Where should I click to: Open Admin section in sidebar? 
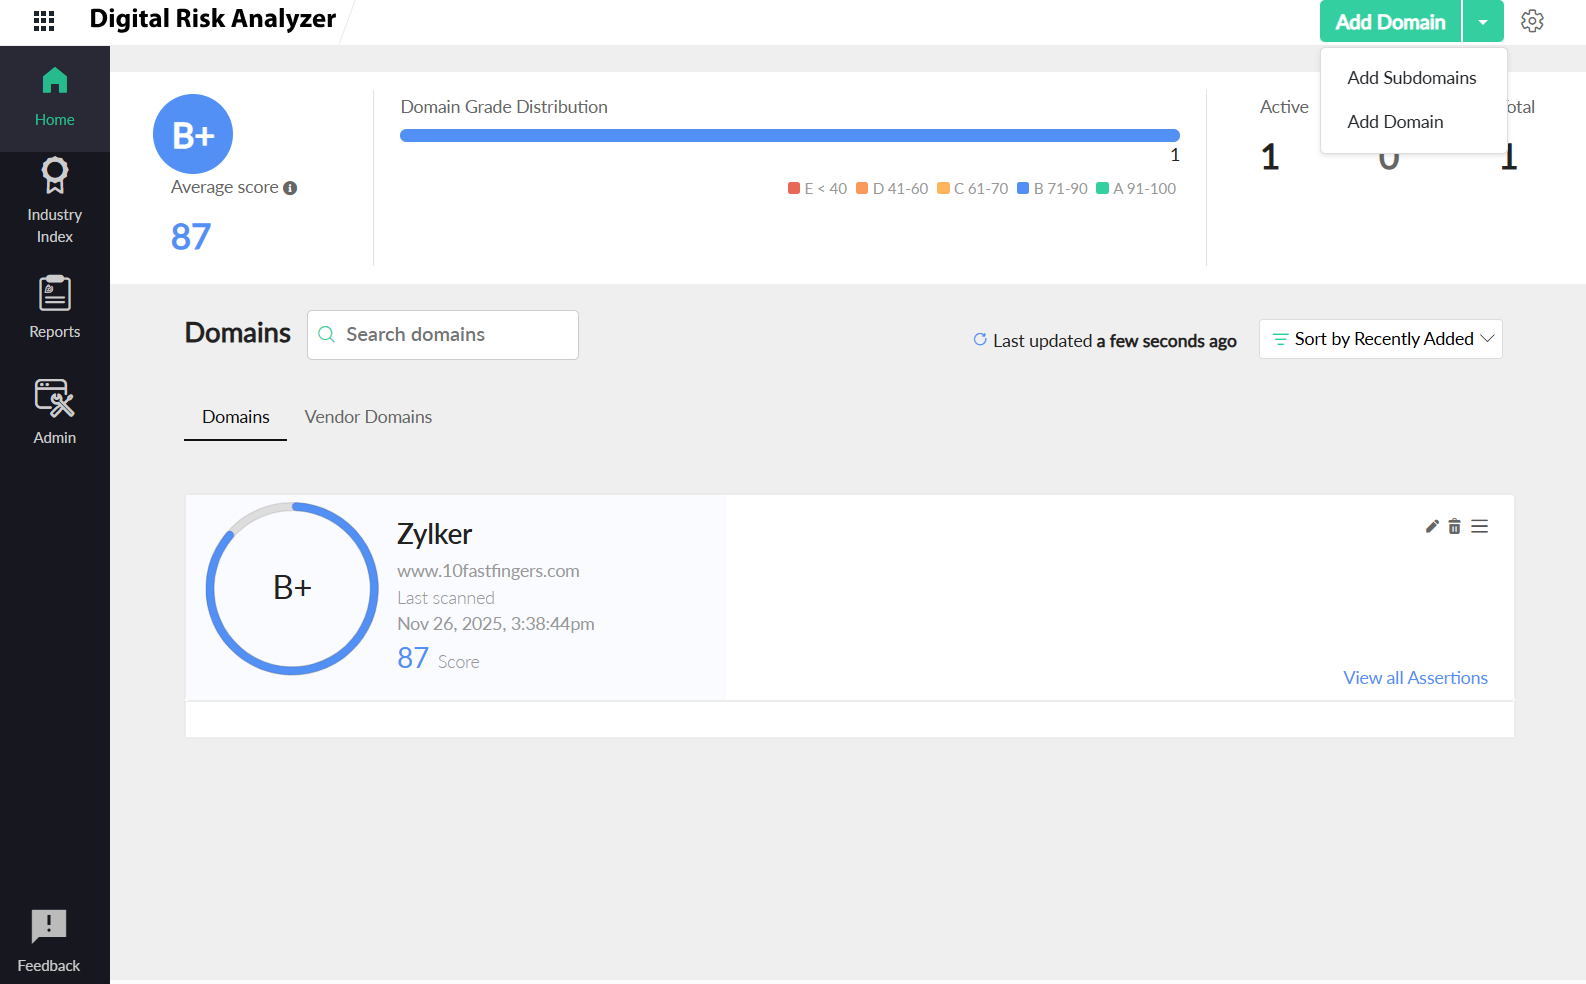click(54, 412)
